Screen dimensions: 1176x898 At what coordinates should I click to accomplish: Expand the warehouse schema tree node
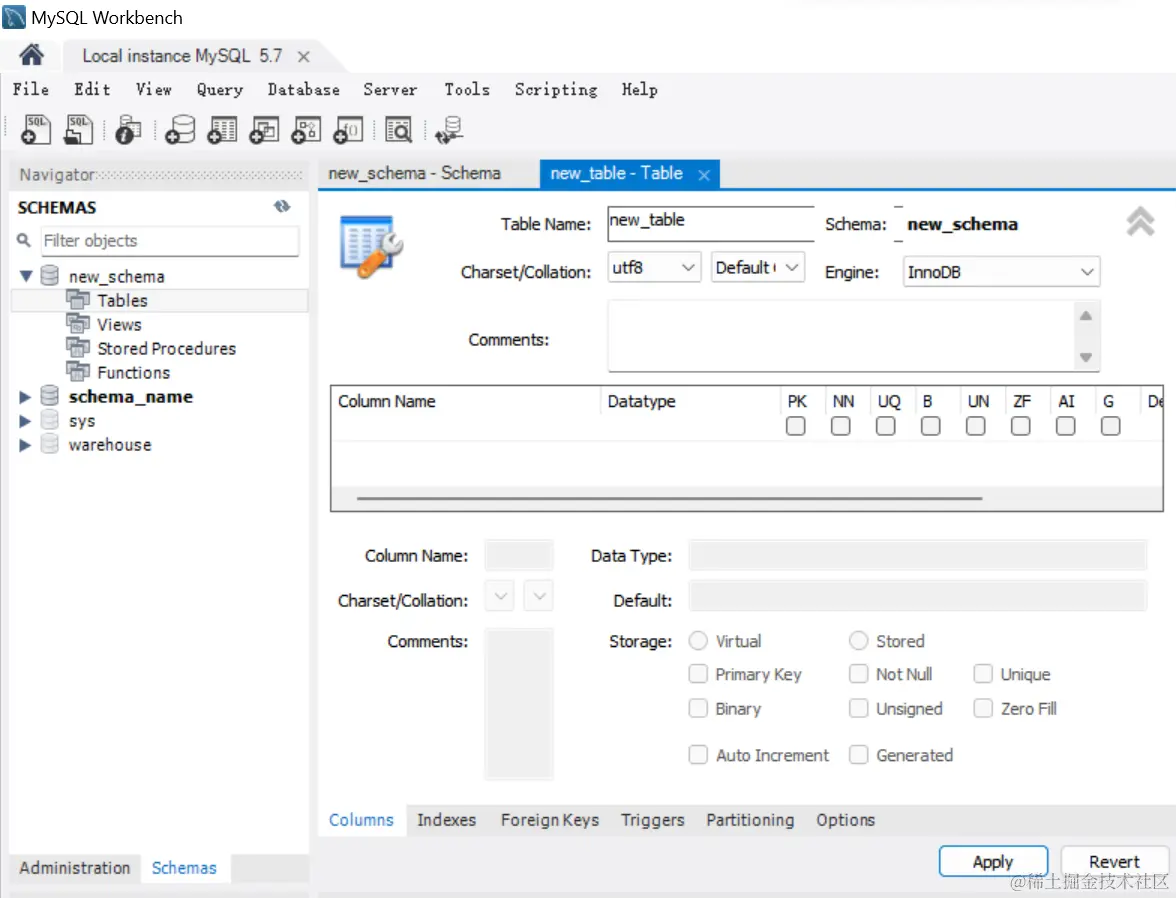pos(25,445)
